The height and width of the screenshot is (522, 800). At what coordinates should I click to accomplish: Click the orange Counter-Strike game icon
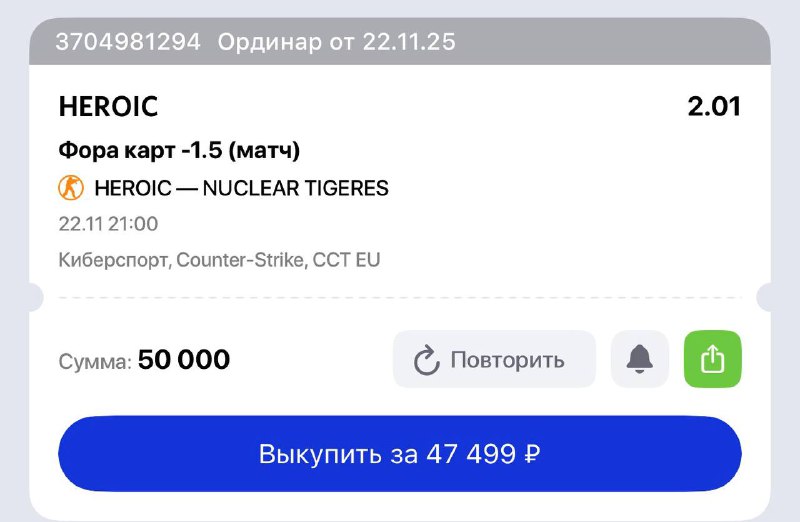(71, 187)
